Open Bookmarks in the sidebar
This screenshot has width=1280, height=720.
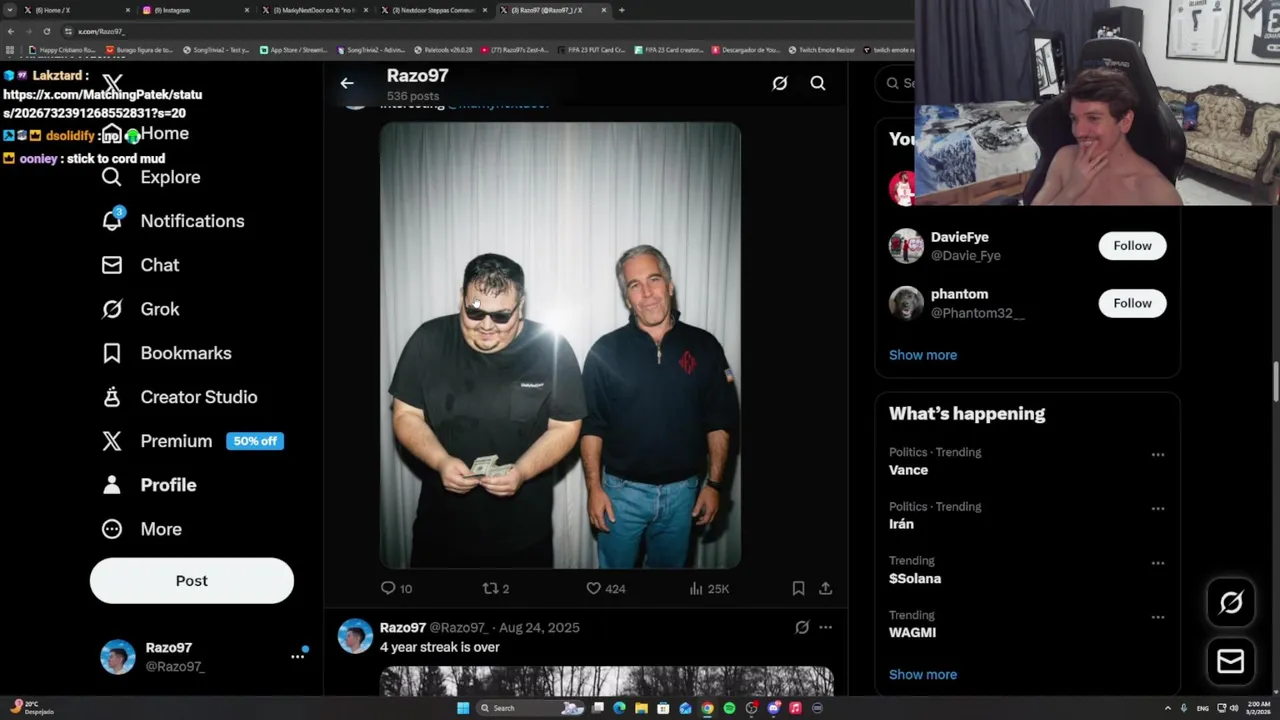166,353
